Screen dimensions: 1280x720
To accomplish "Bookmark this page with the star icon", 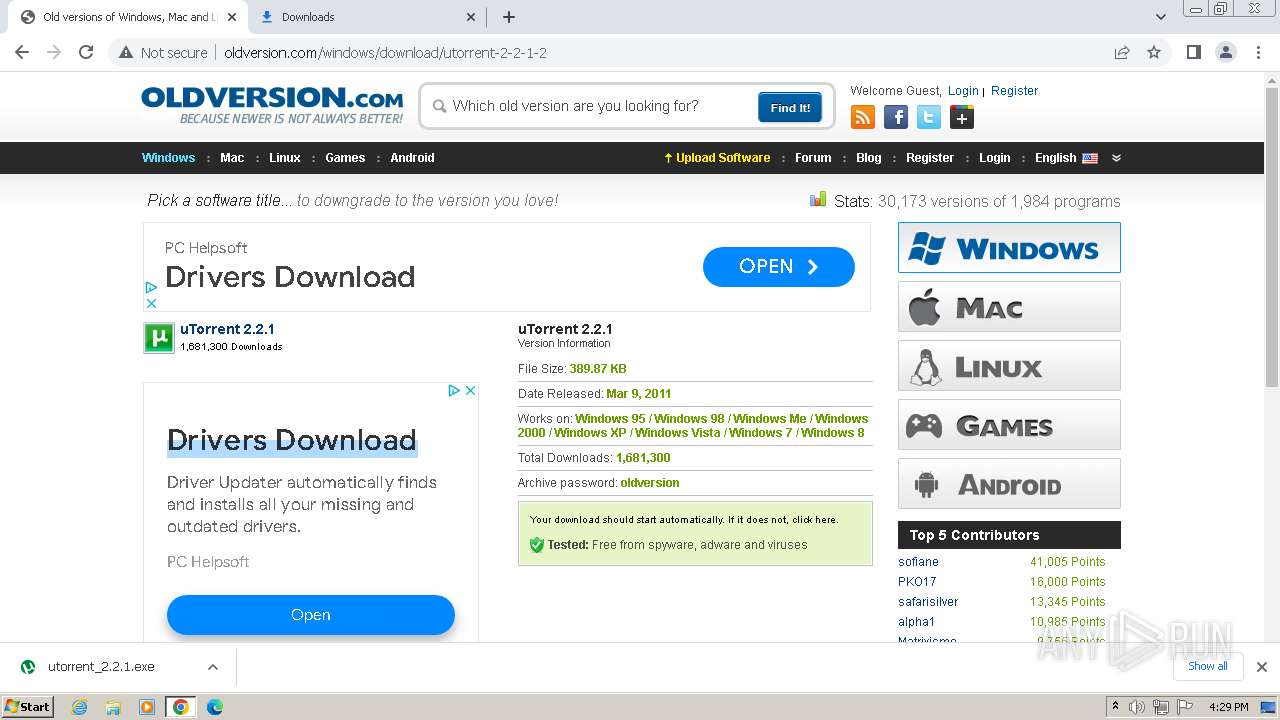I will [x=1154, y=52].
